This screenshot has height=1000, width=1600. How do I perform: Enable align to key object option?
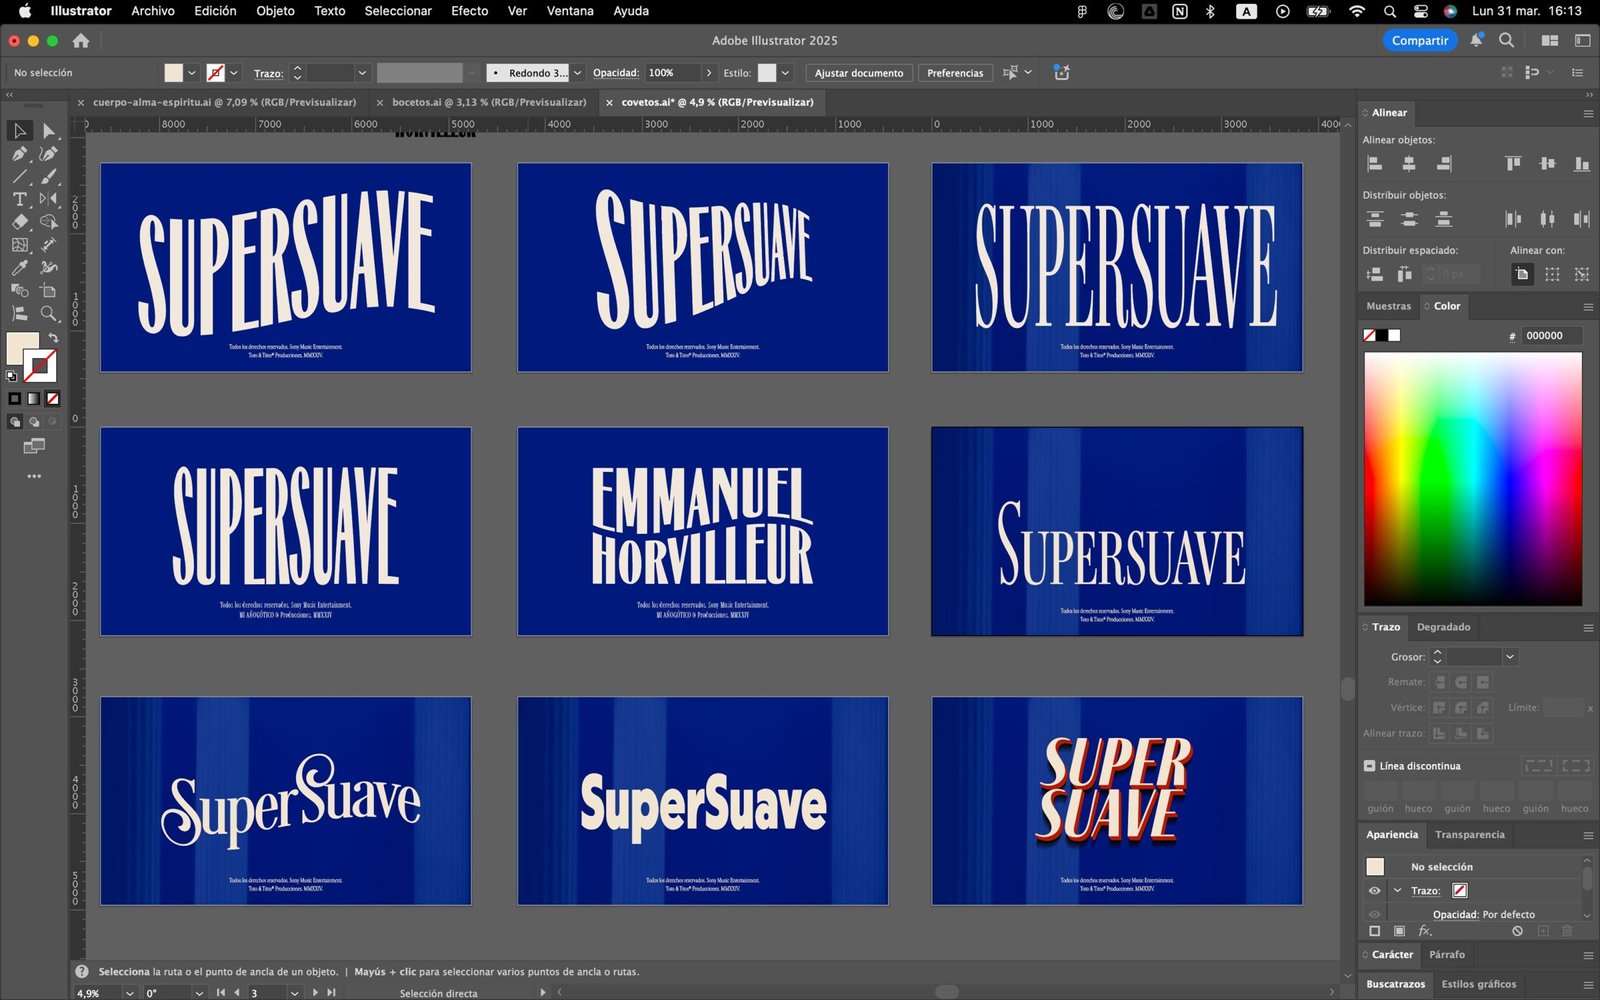click(1581, 274)
